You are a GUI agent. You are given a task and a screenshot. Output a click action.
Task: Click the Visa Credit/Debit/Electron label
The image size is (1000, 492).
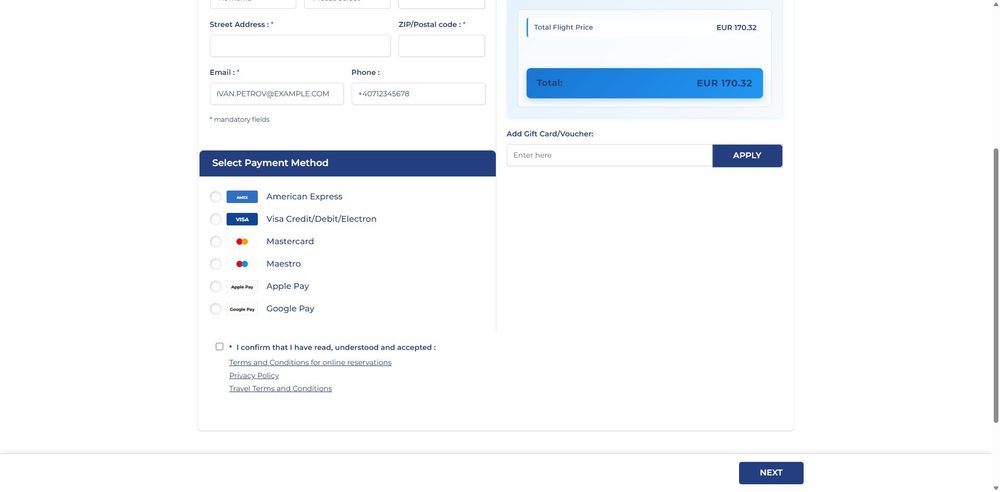pos(321,219)
